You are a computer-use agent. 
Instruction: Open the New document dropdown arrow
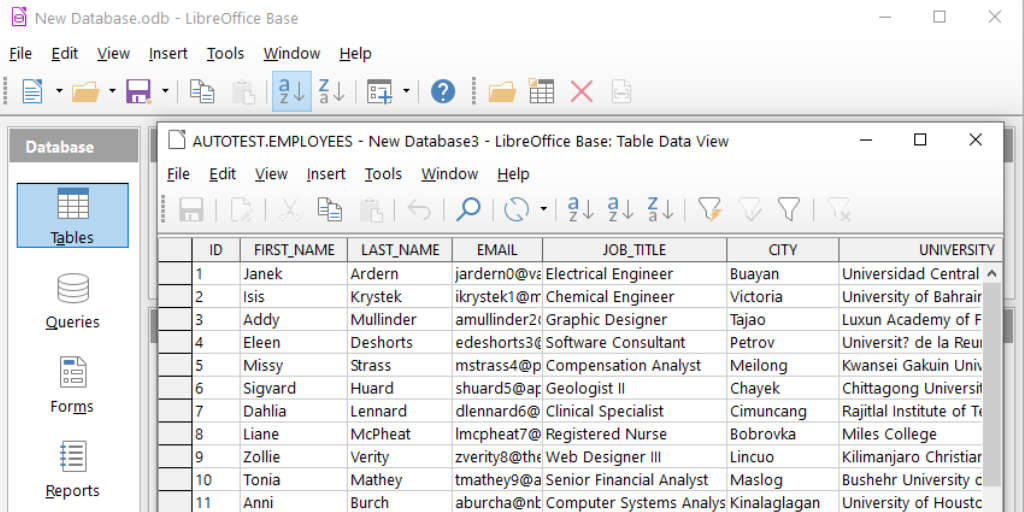(59, 91)
